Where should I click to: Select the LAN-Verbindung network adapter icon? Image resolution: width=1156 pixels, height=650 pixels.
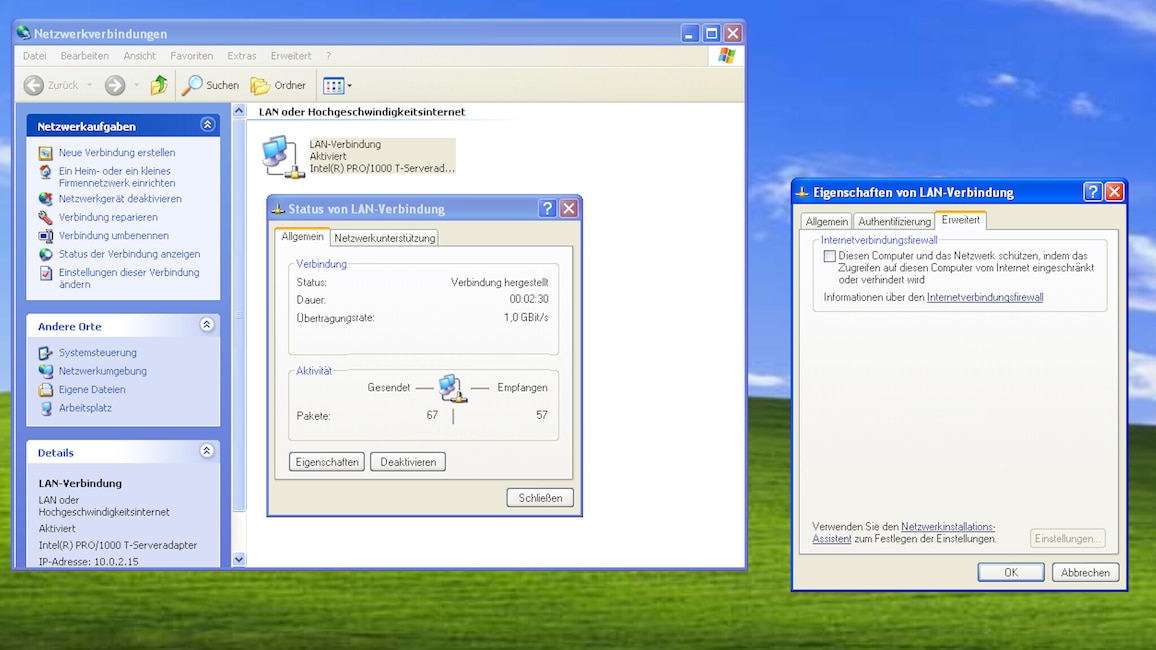click(282, 156)
